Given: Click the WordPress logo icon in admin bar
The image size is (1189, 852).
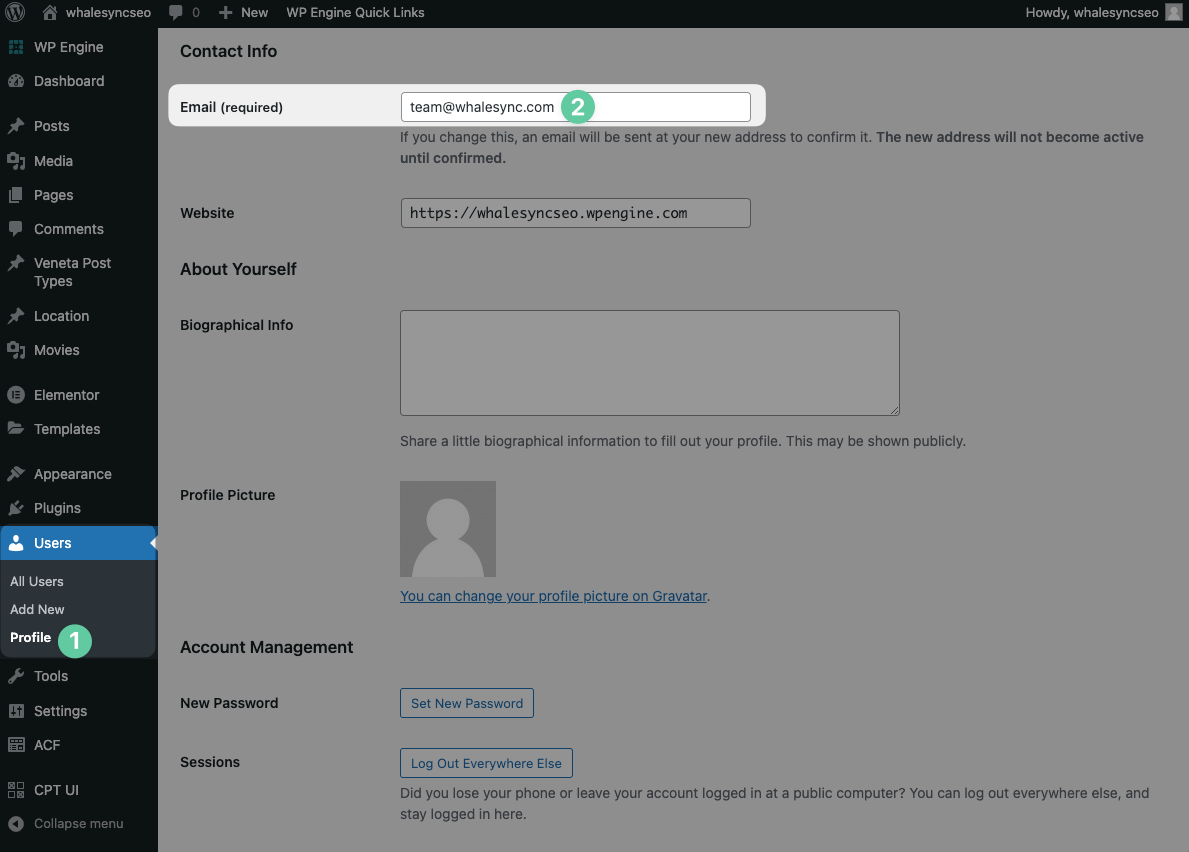Looking at the screenshot, I should click(x=15, y=12).
